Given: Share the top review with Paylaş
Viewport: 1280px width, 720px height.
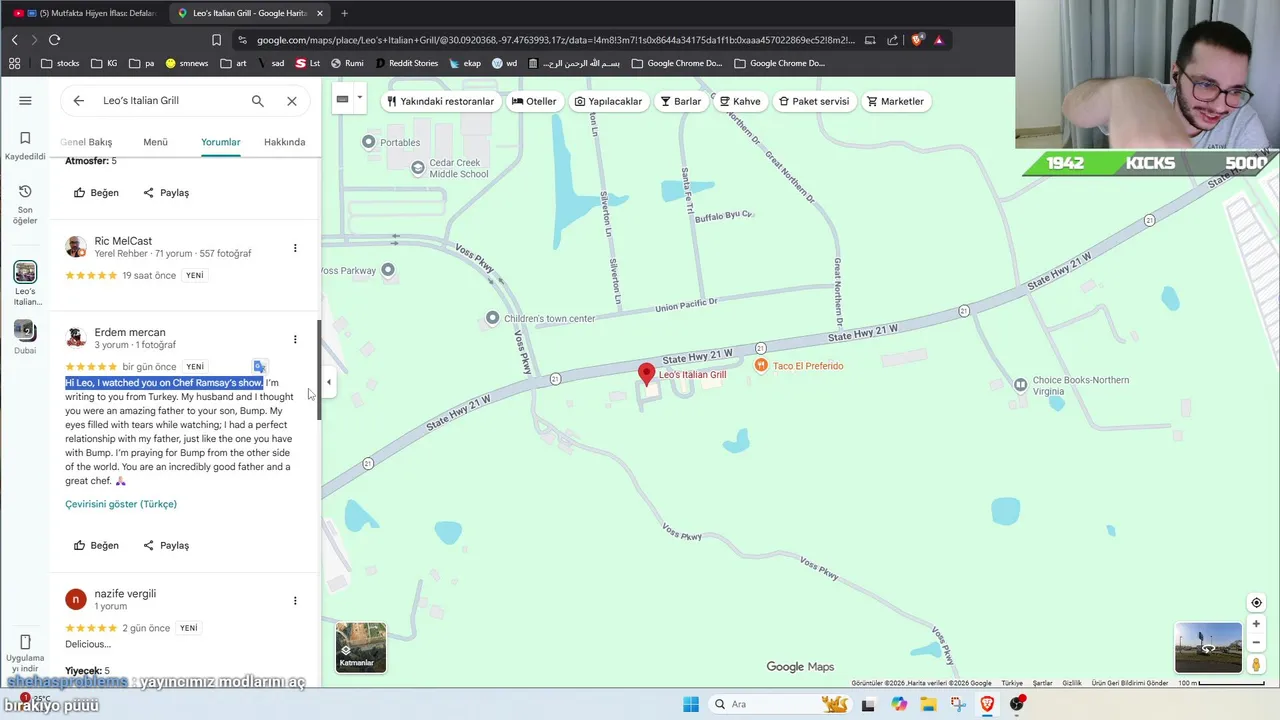Looking at the screenshot, I should 166,193.
